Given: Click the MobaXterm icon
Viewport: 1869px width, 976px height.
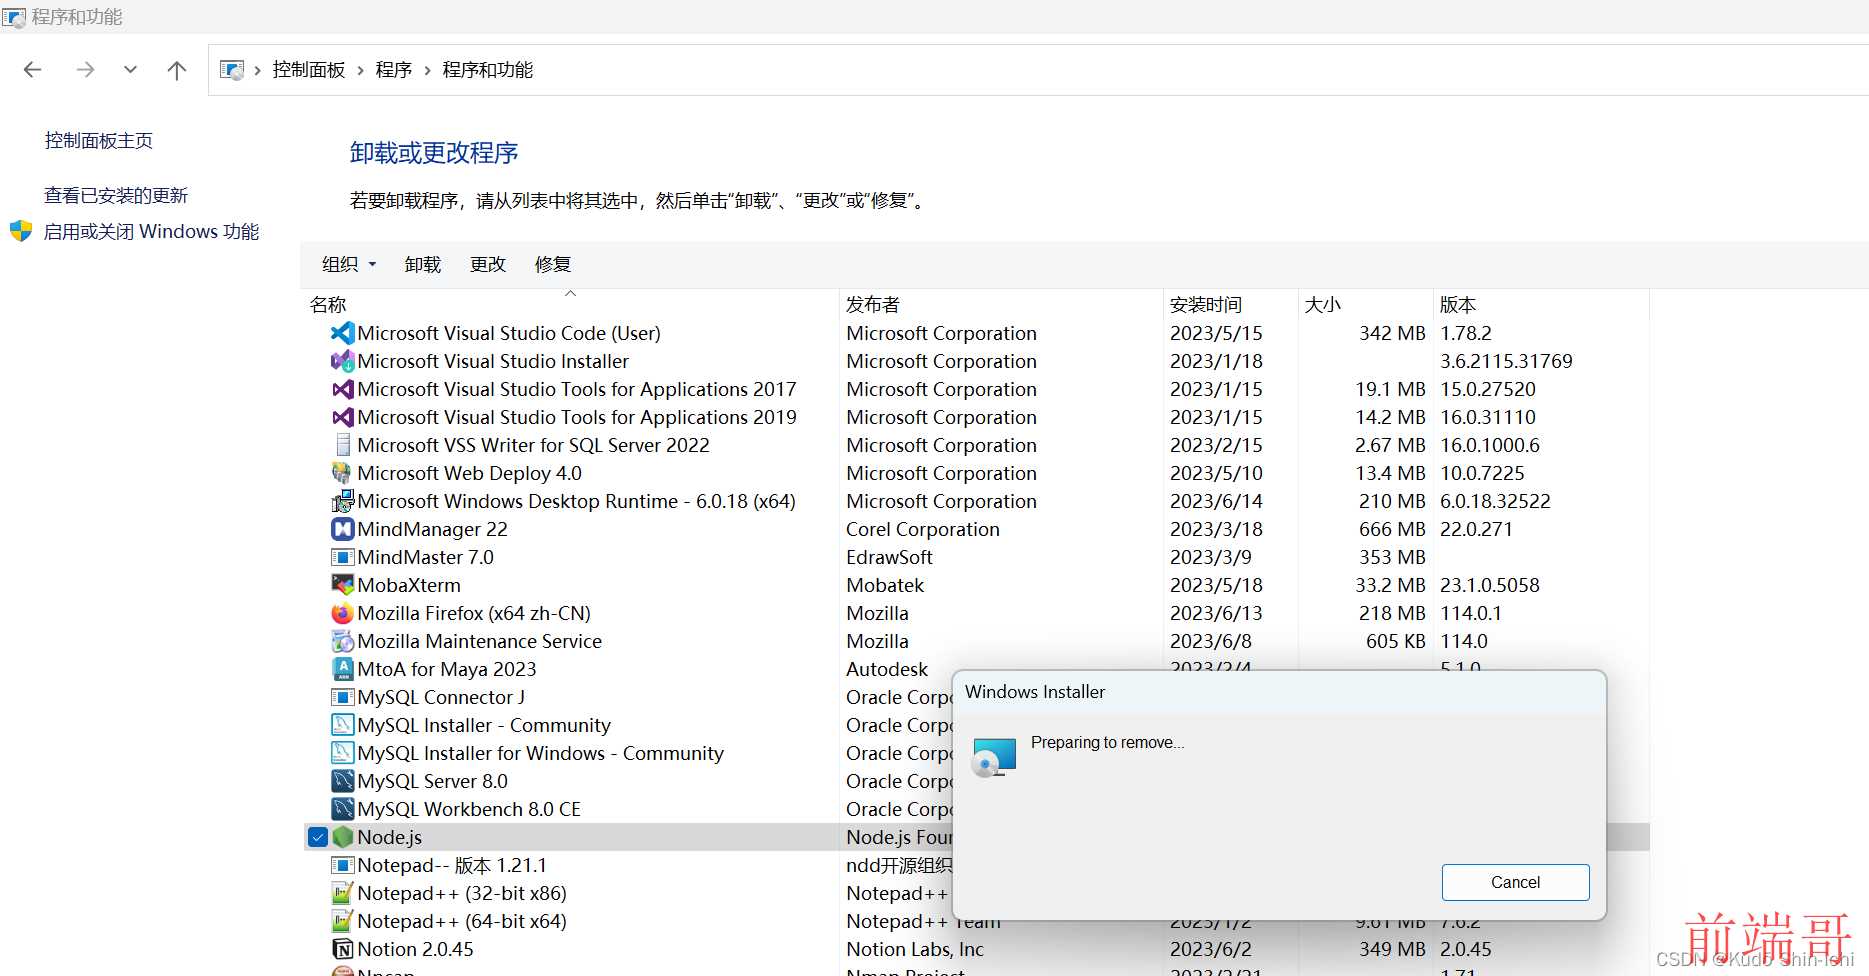Looking at the screenshot, I should [x=342, y=585].
